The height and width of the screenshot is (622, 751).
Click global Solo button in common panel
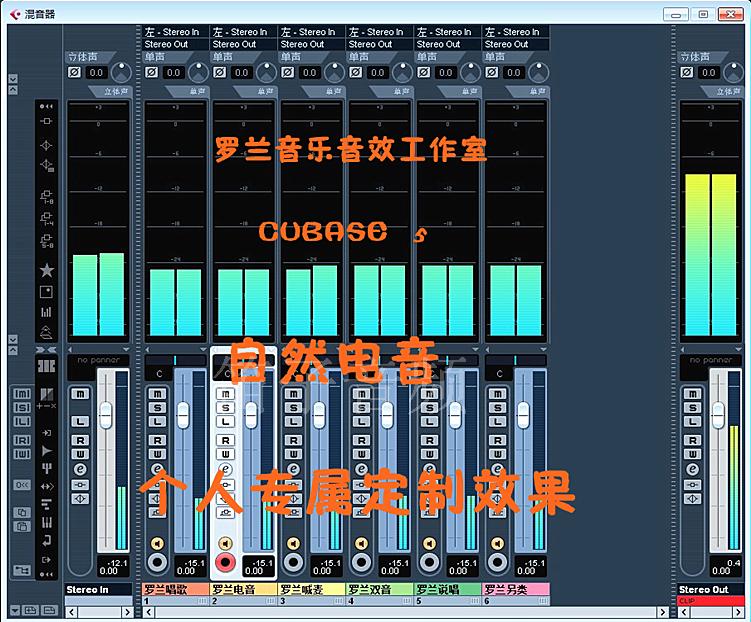click(x=22, y=407)
